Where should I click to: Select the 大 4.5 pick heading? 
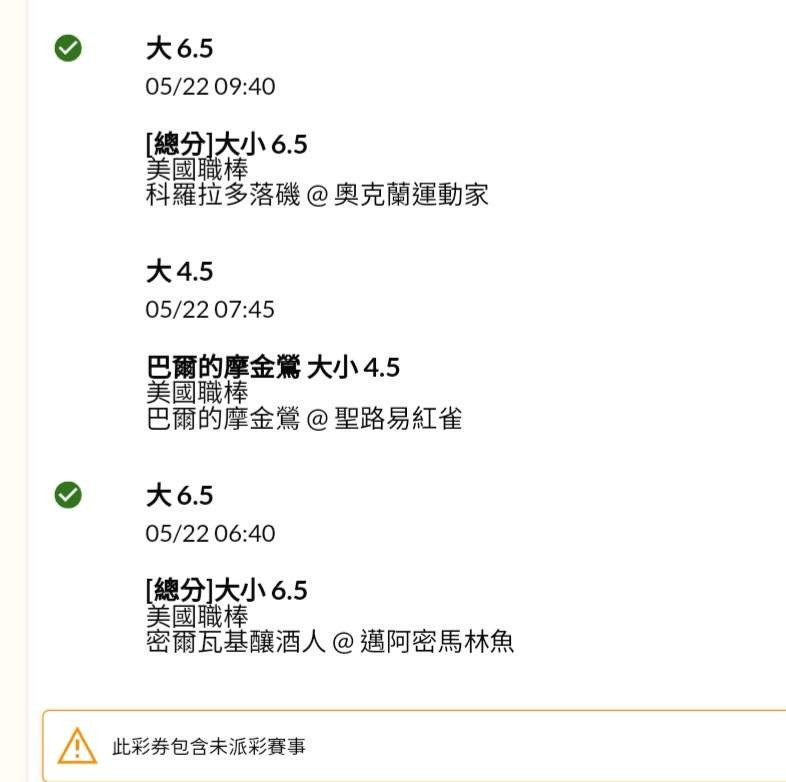click(179, 271)
